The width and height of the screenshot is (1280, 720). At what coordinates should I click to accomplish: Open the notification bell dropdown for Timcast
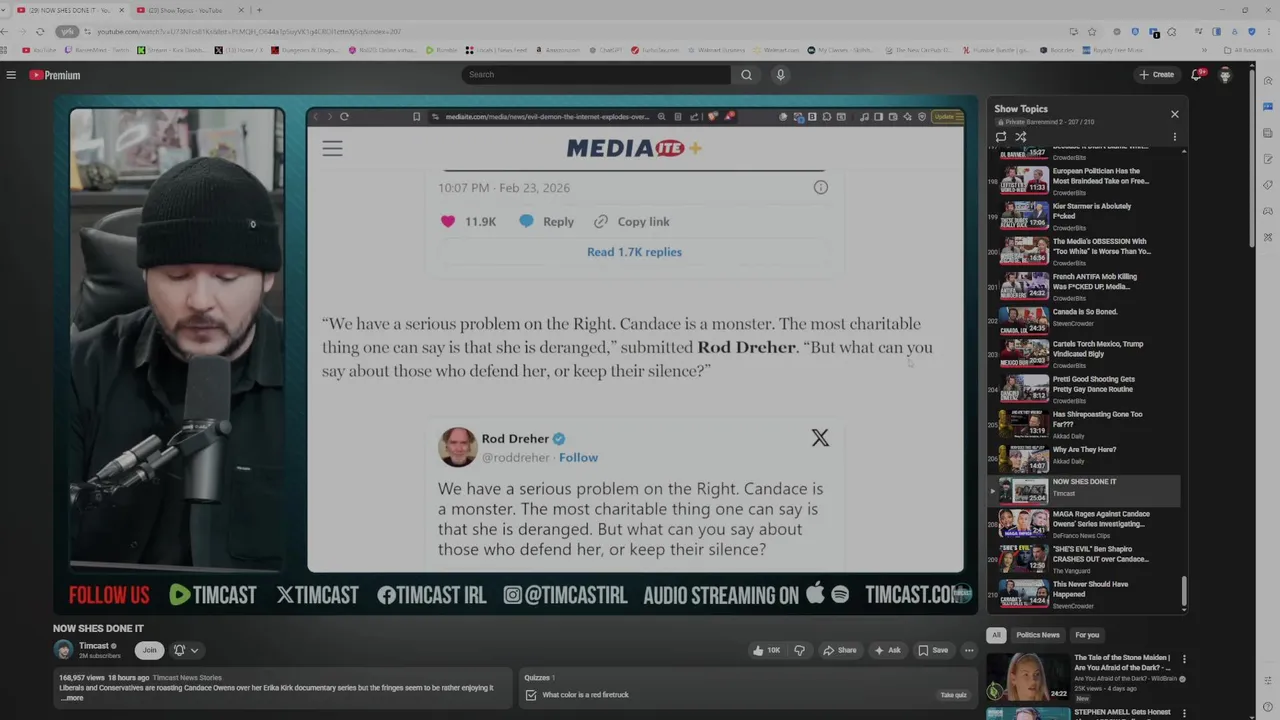point(186,650)
